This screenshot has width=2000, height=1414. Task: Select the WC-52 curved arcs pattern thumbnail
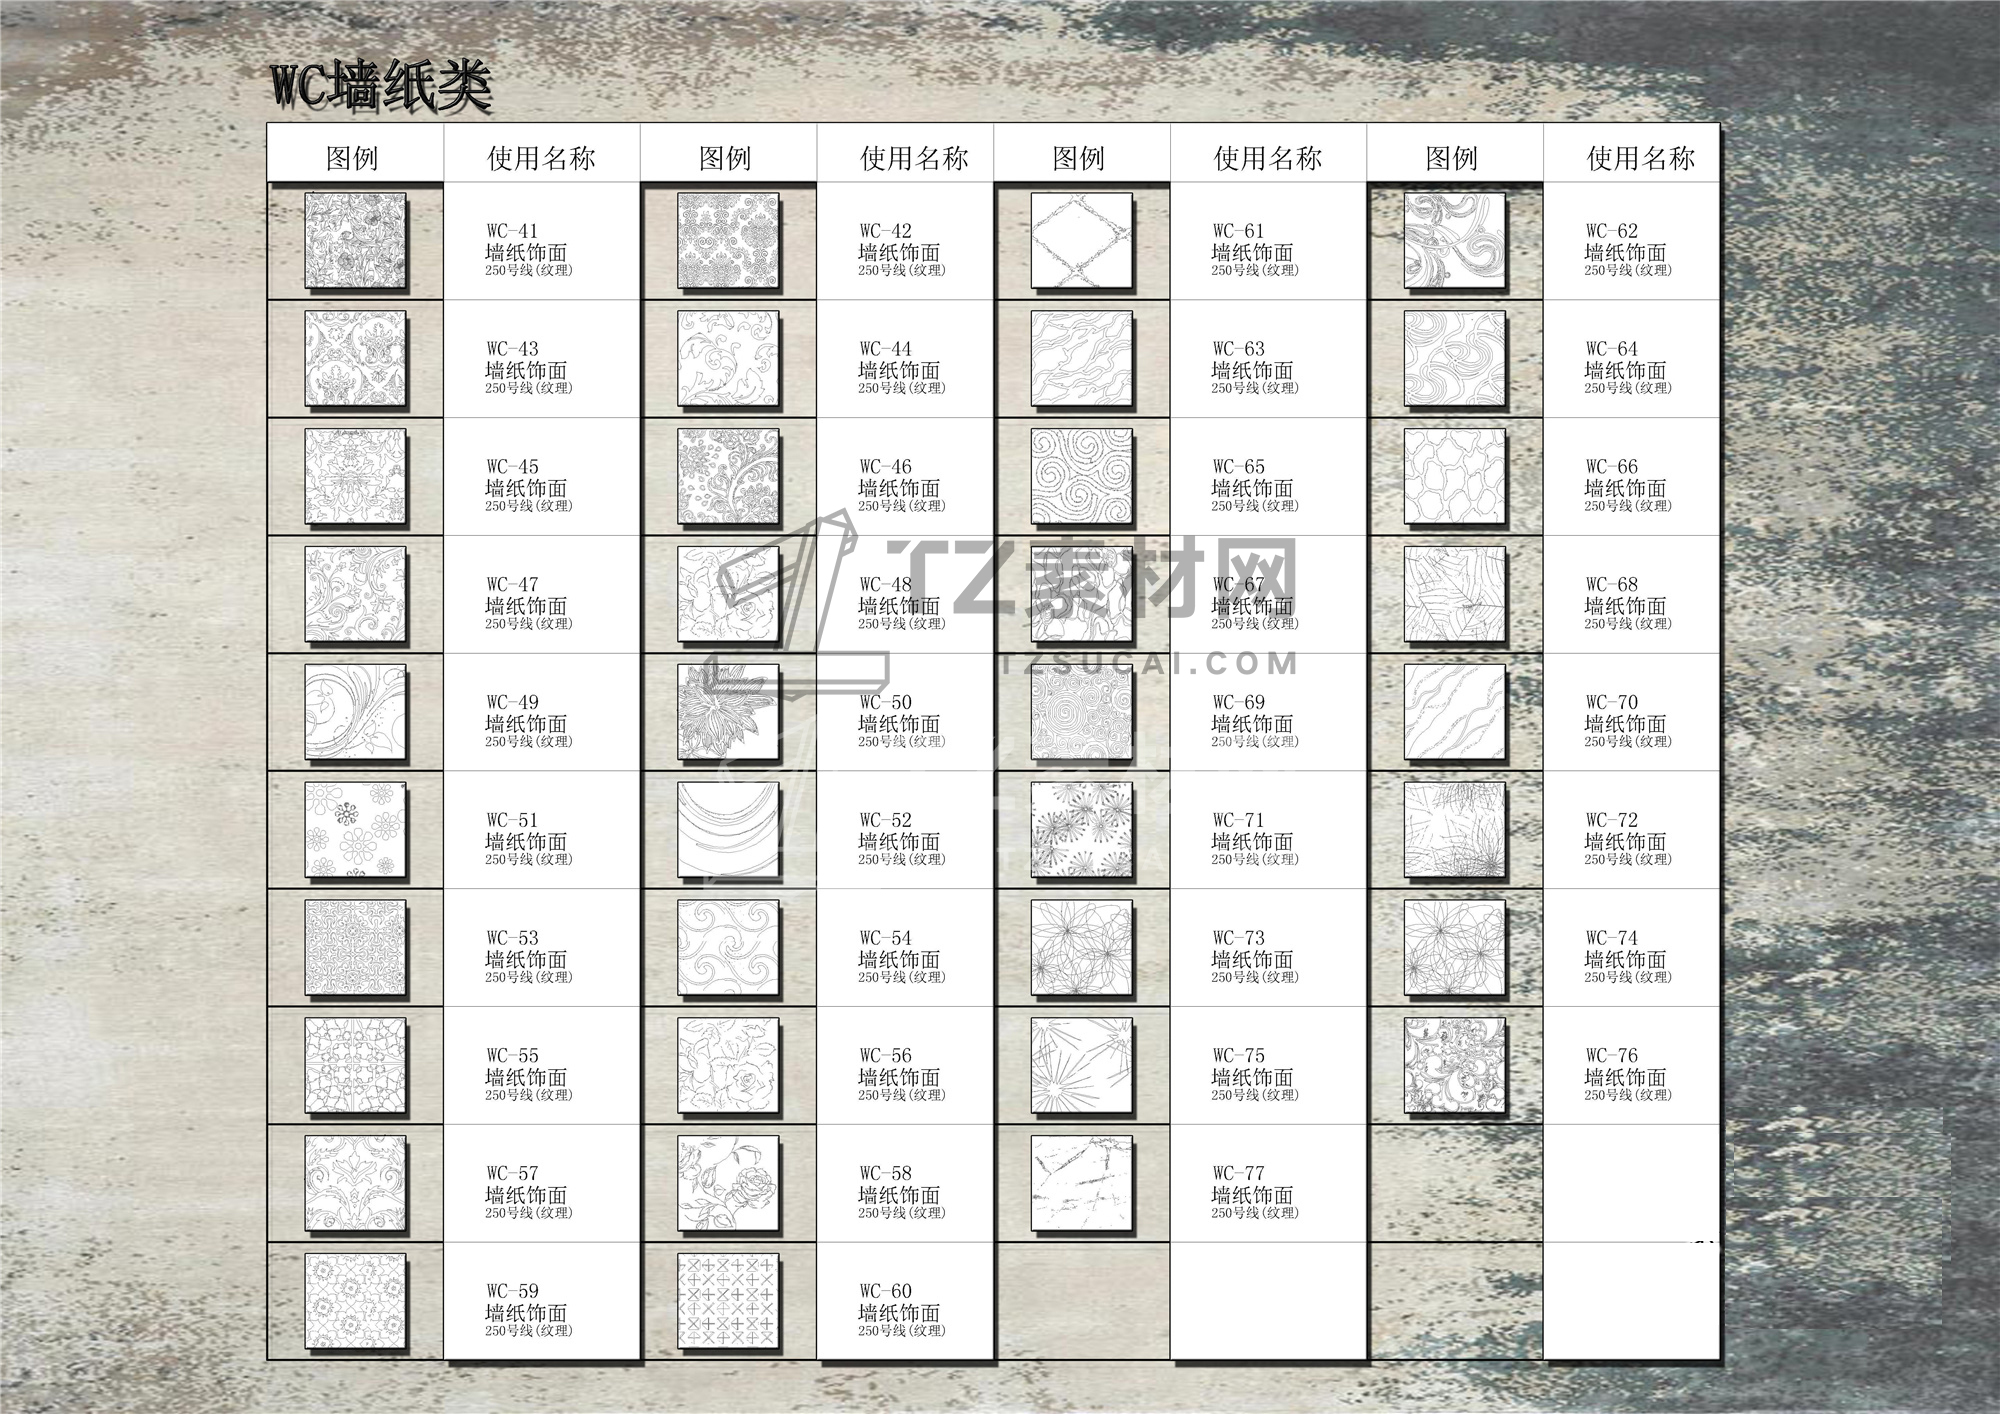point(727,830)
